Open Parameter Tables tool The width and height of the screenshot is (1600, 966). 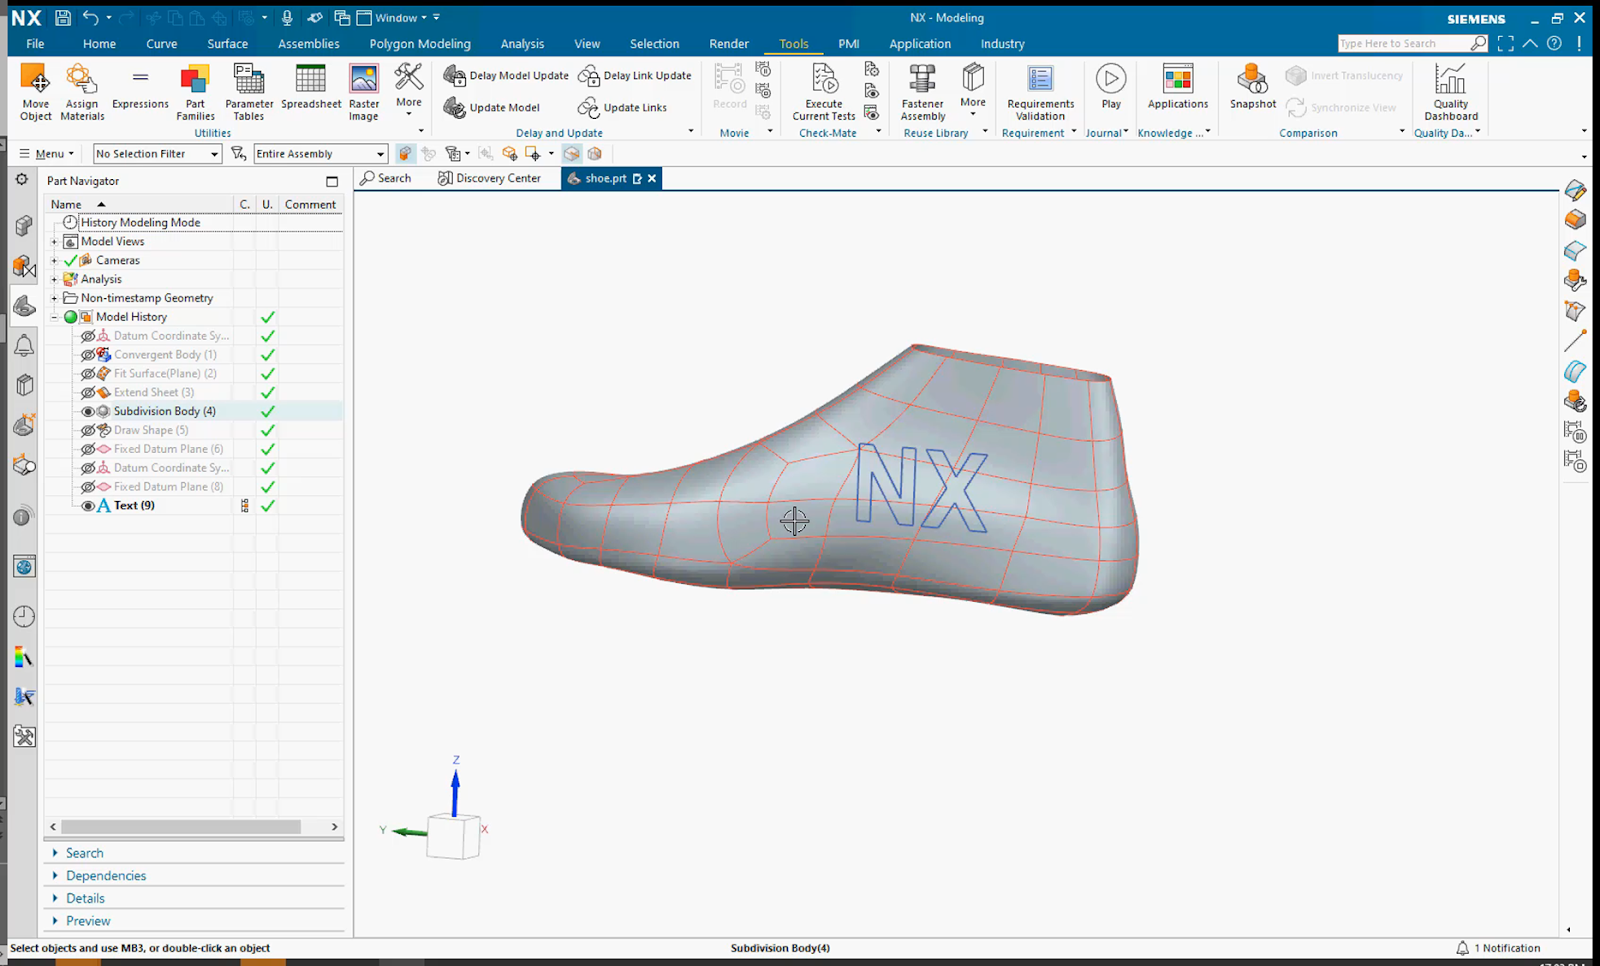(x=249, y=92)
